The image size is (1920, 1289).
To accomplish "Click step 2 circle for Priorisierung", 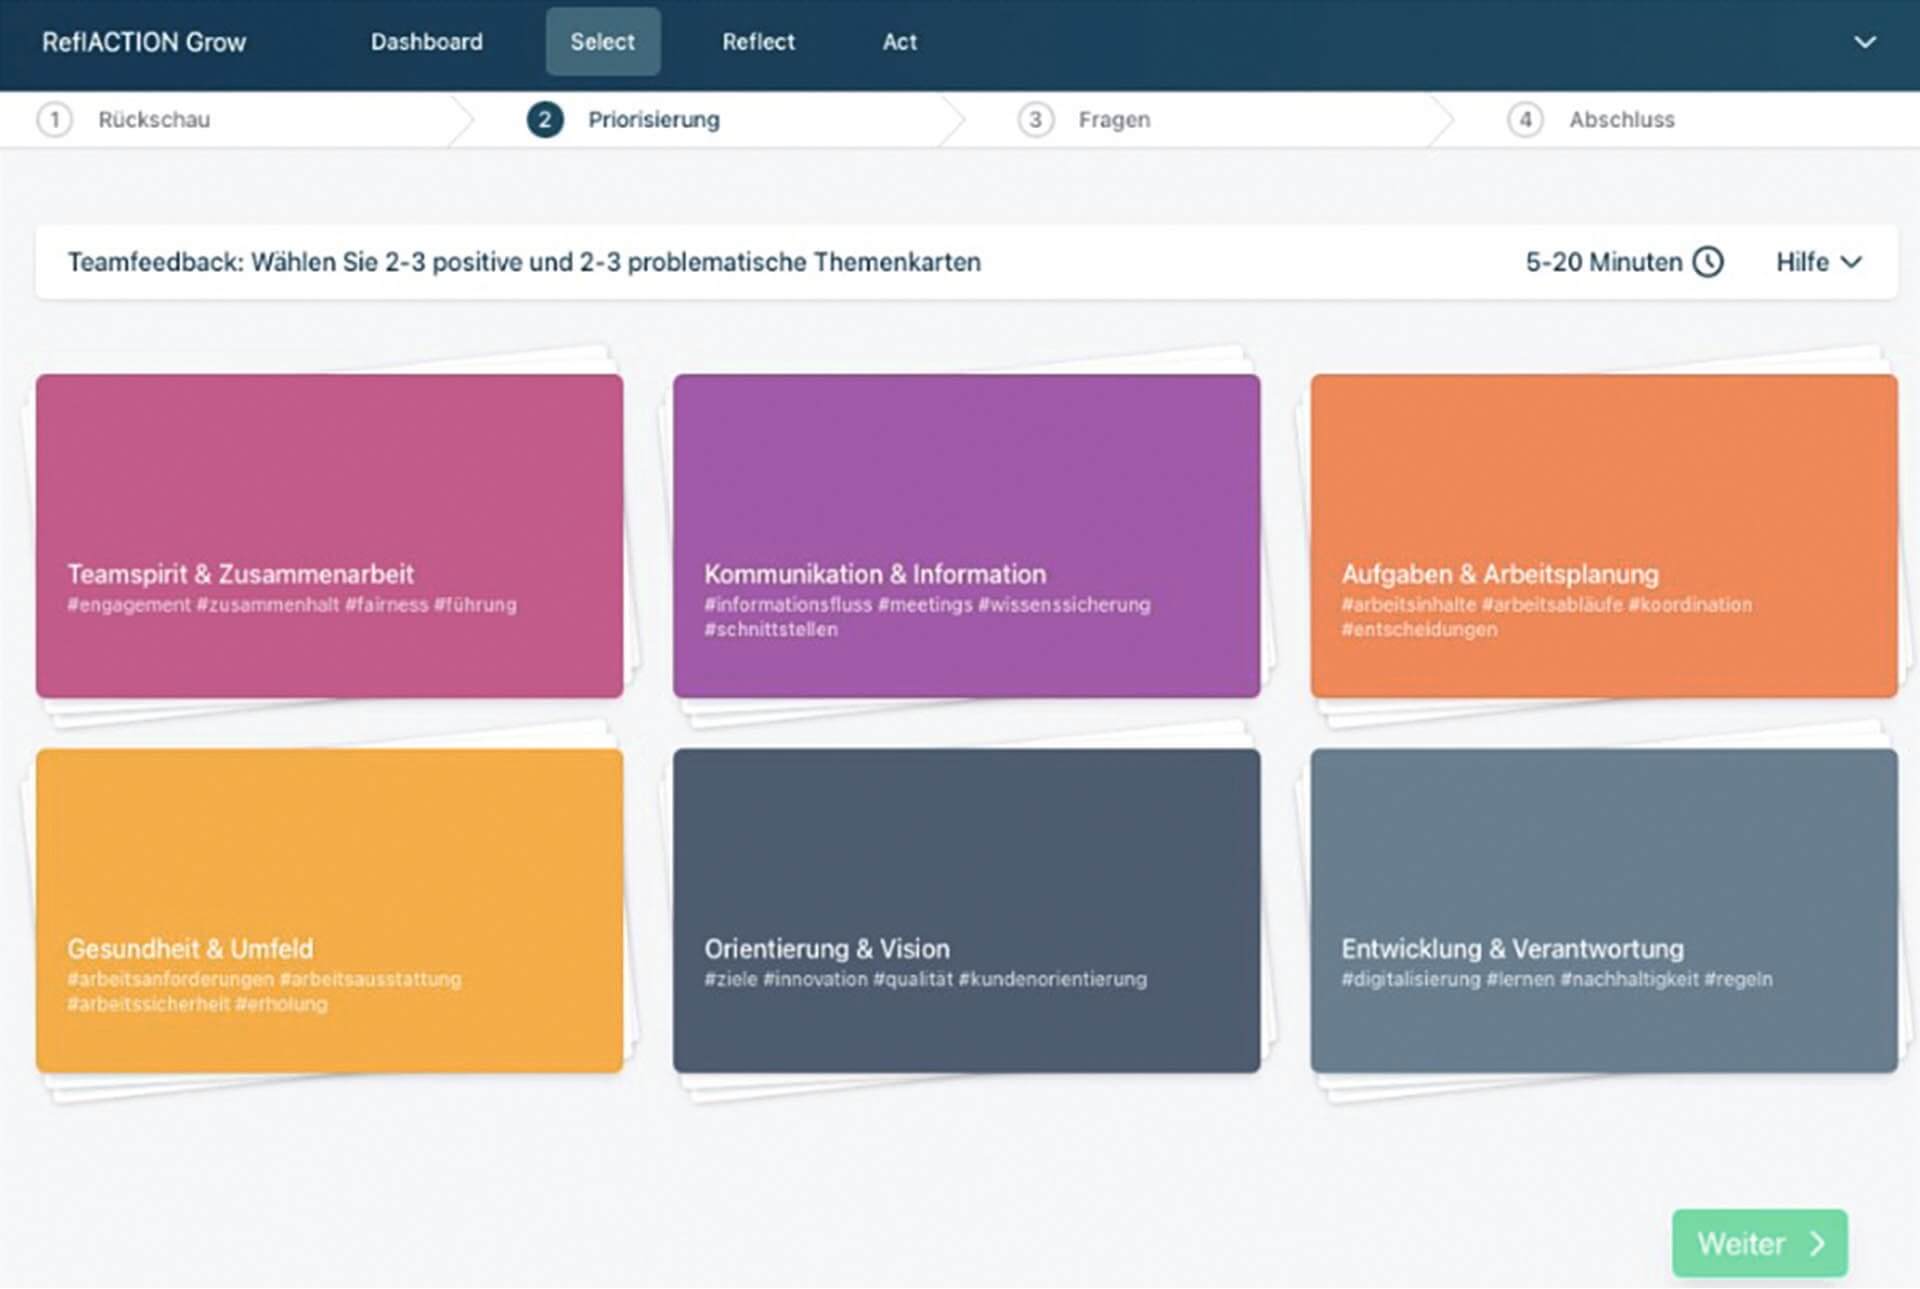I will click(x=544, y=120).
